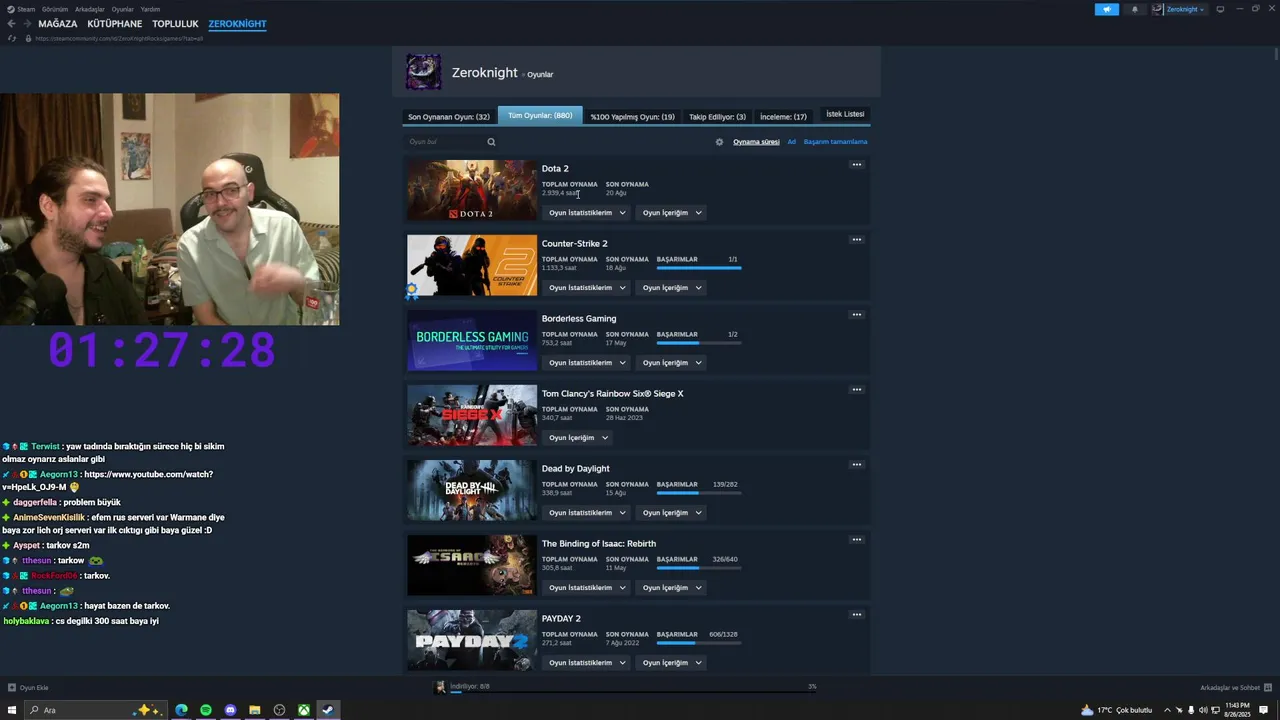Click Counter-Strike 2 achievement progress bar
Screen dimensions: 1280x720
(699, 268)
